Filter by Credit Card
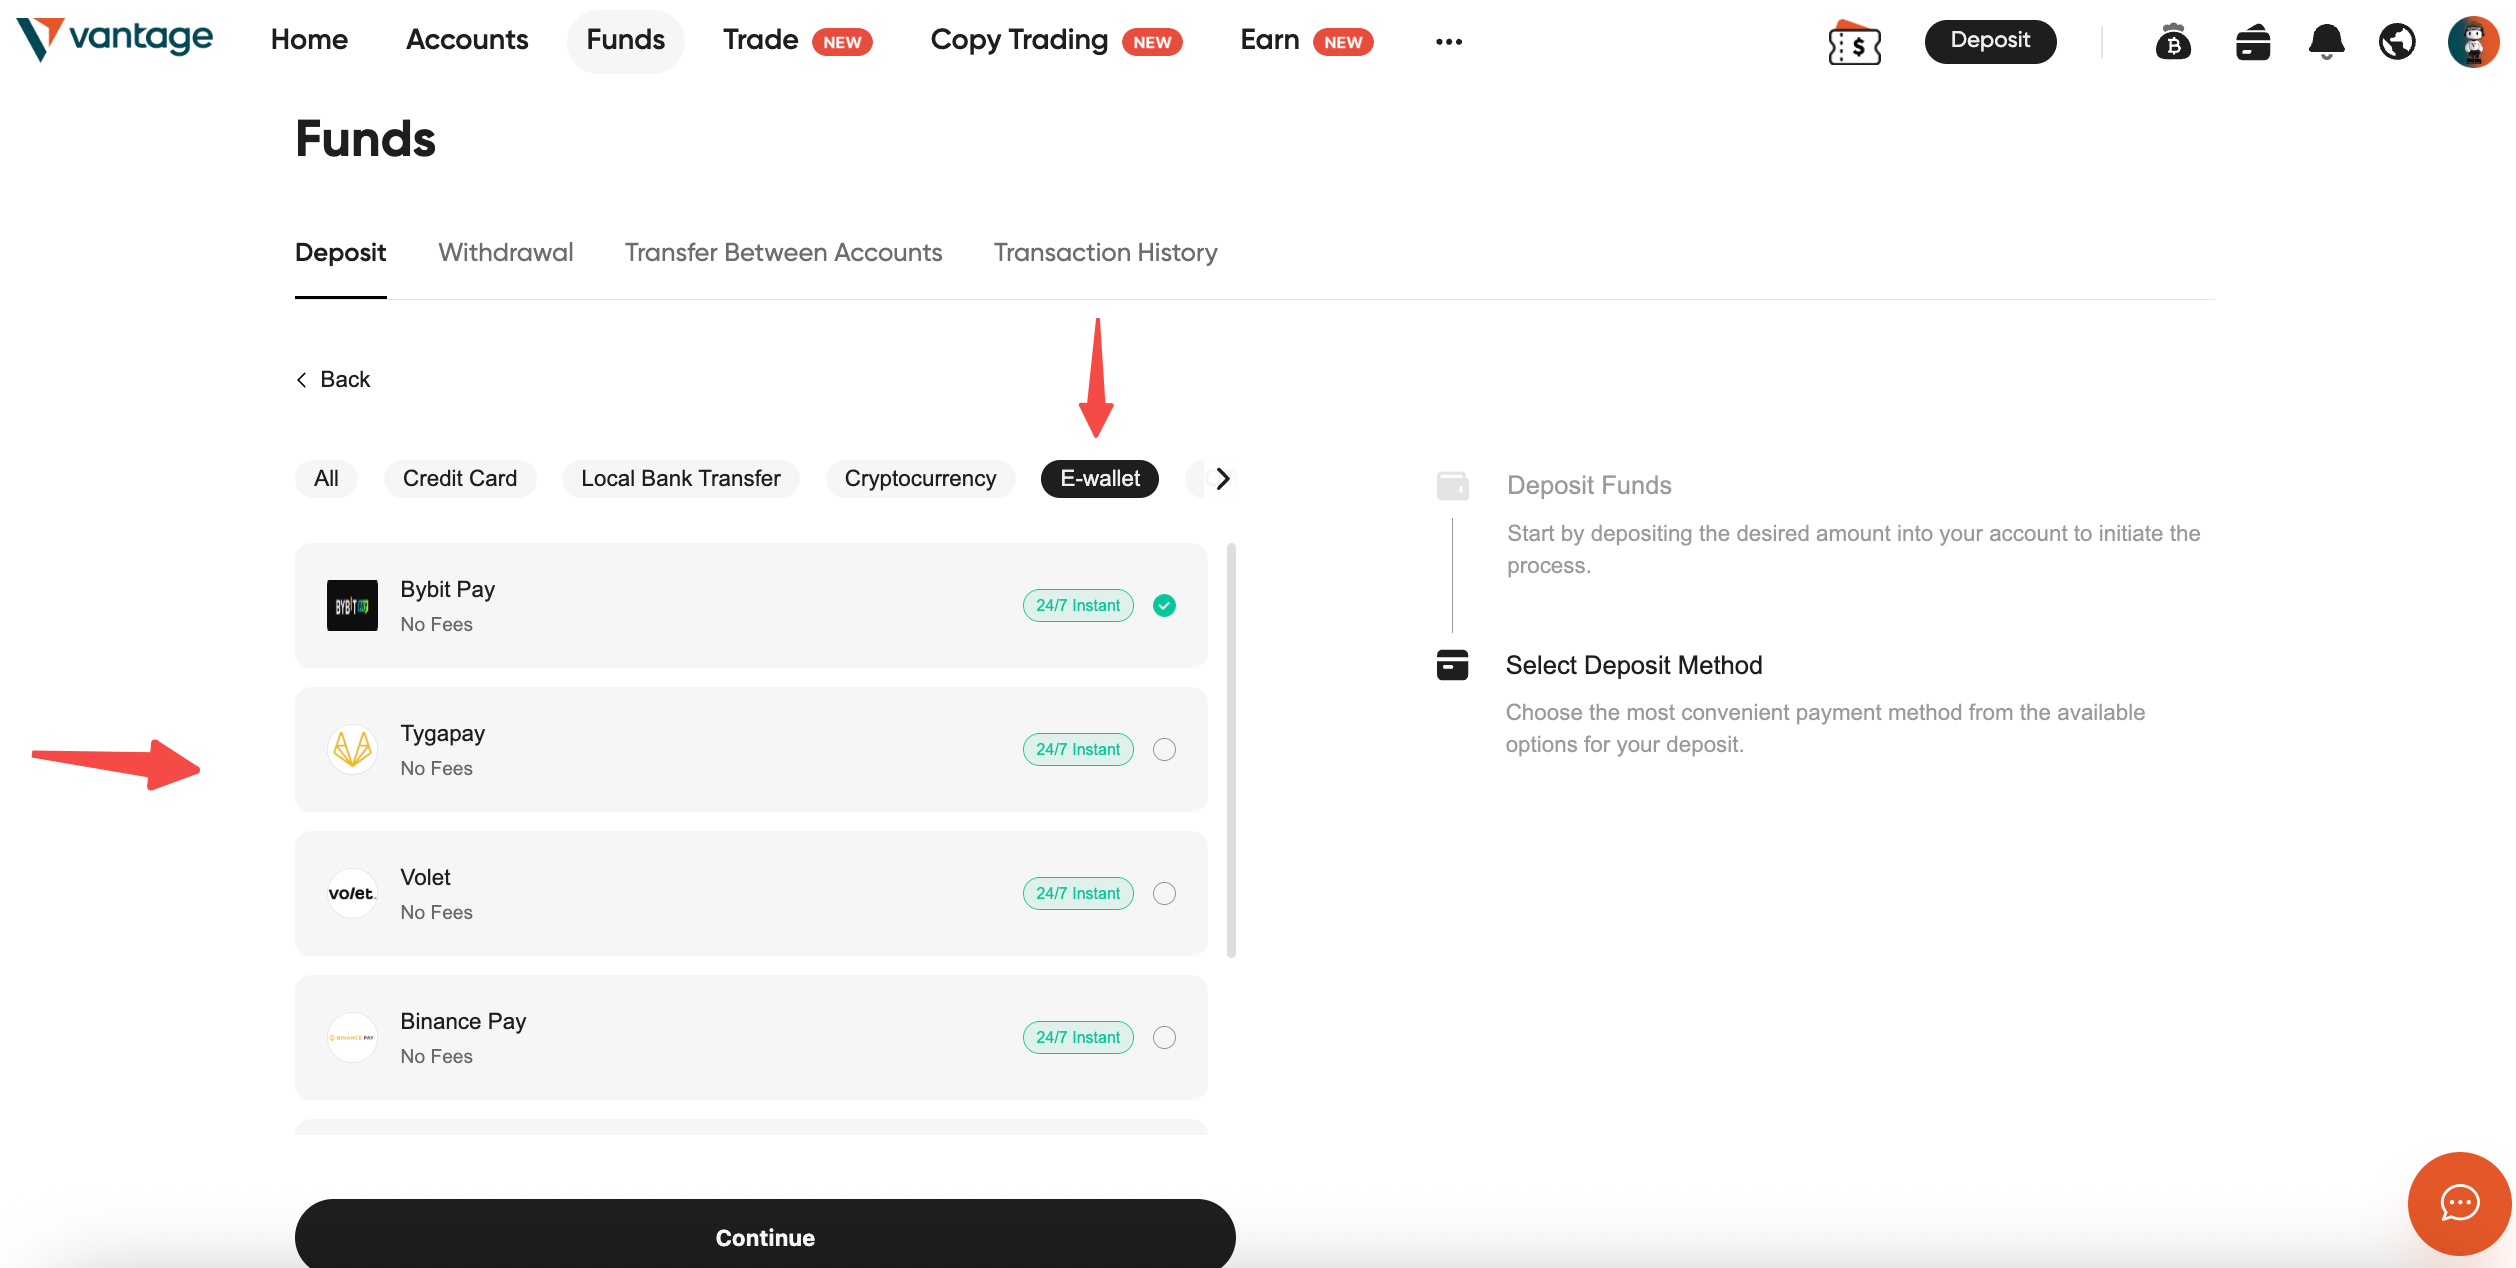This screenshot has height=1268, width=2516. (x=460, y=479)
